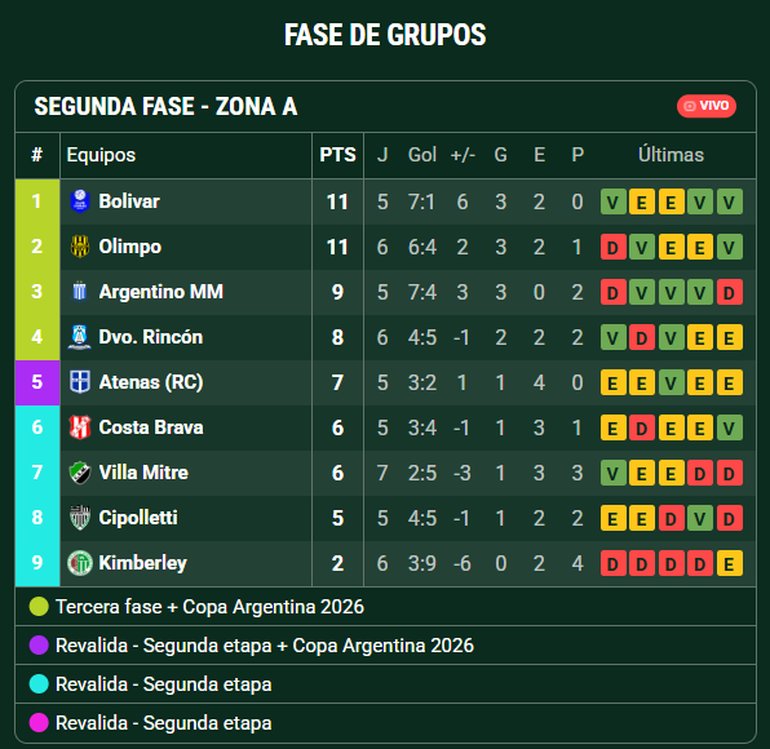Image resolution: width=770 pixels, height=749 pixels.
Task: Open the Kimberley team name link
Action: click(142, 563)
